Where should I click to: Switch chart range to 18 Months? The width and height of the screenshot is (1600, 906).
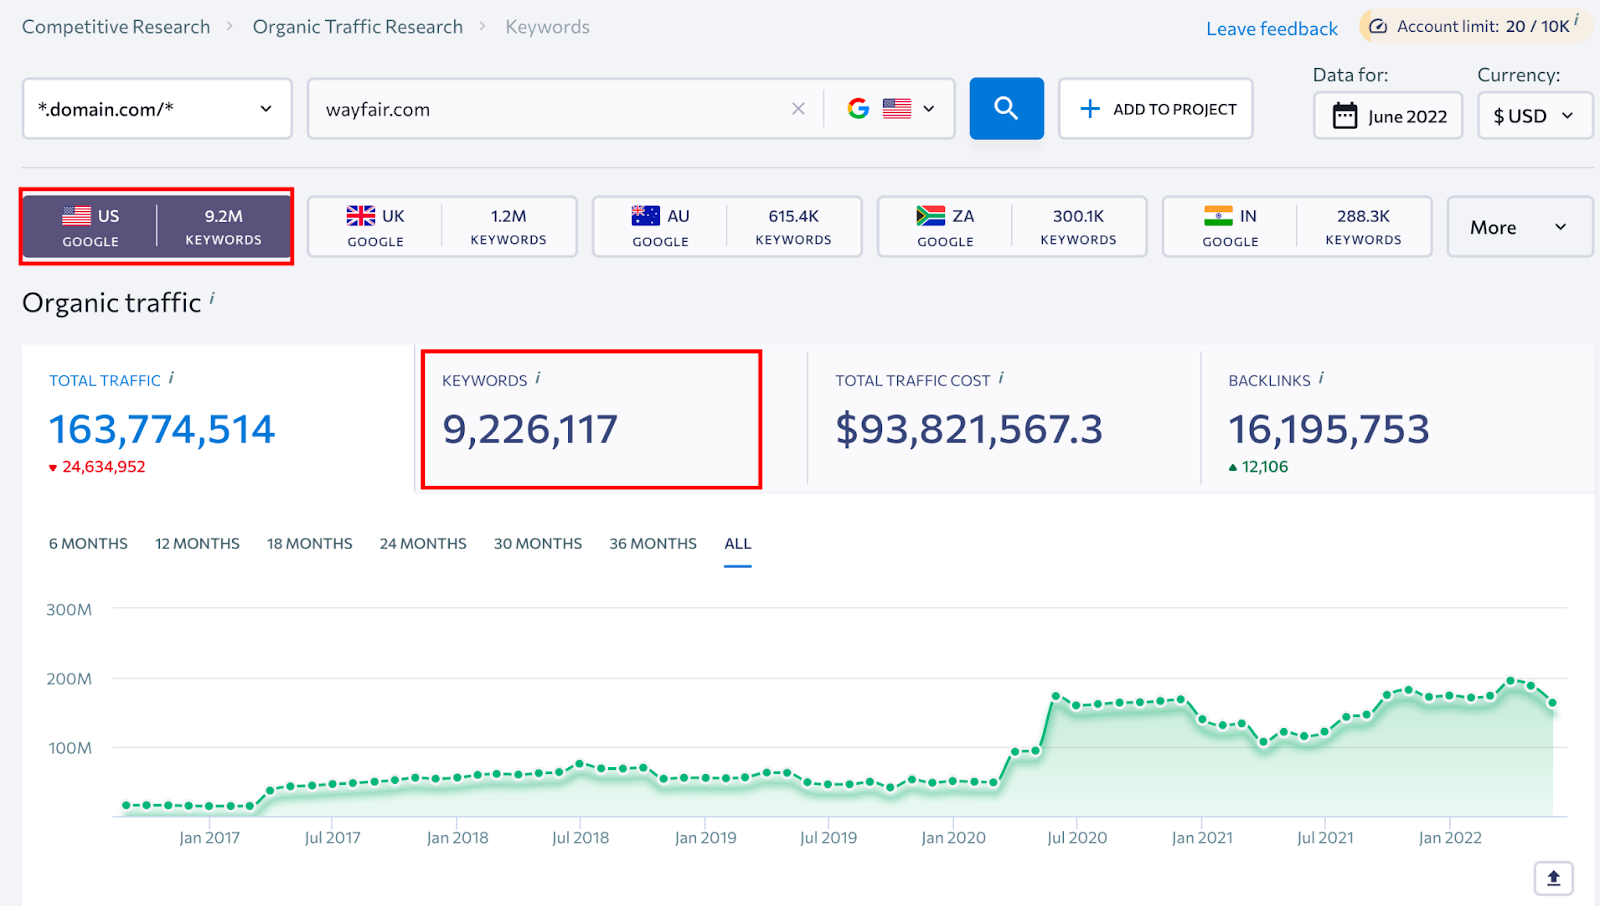pos(310,544)
